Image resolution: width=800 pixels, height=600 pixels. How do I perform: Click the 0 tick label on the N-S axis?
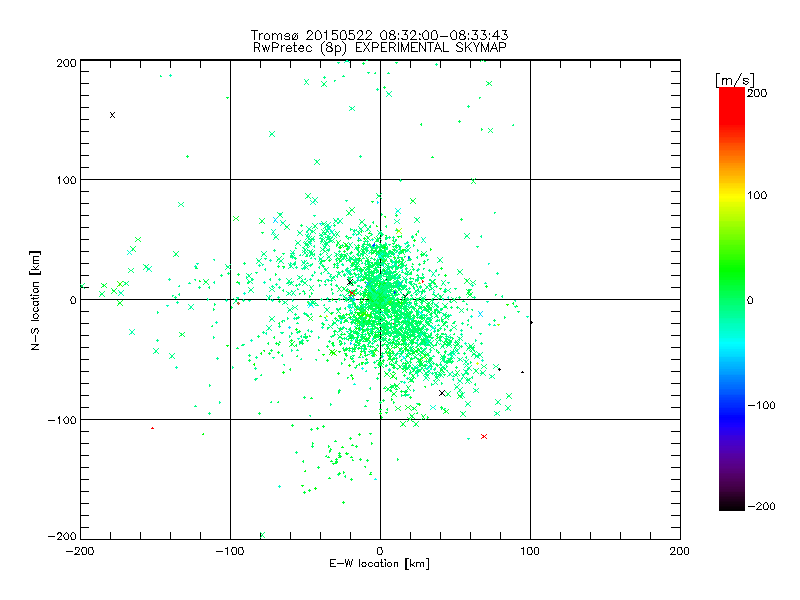(x=73, y=300)
